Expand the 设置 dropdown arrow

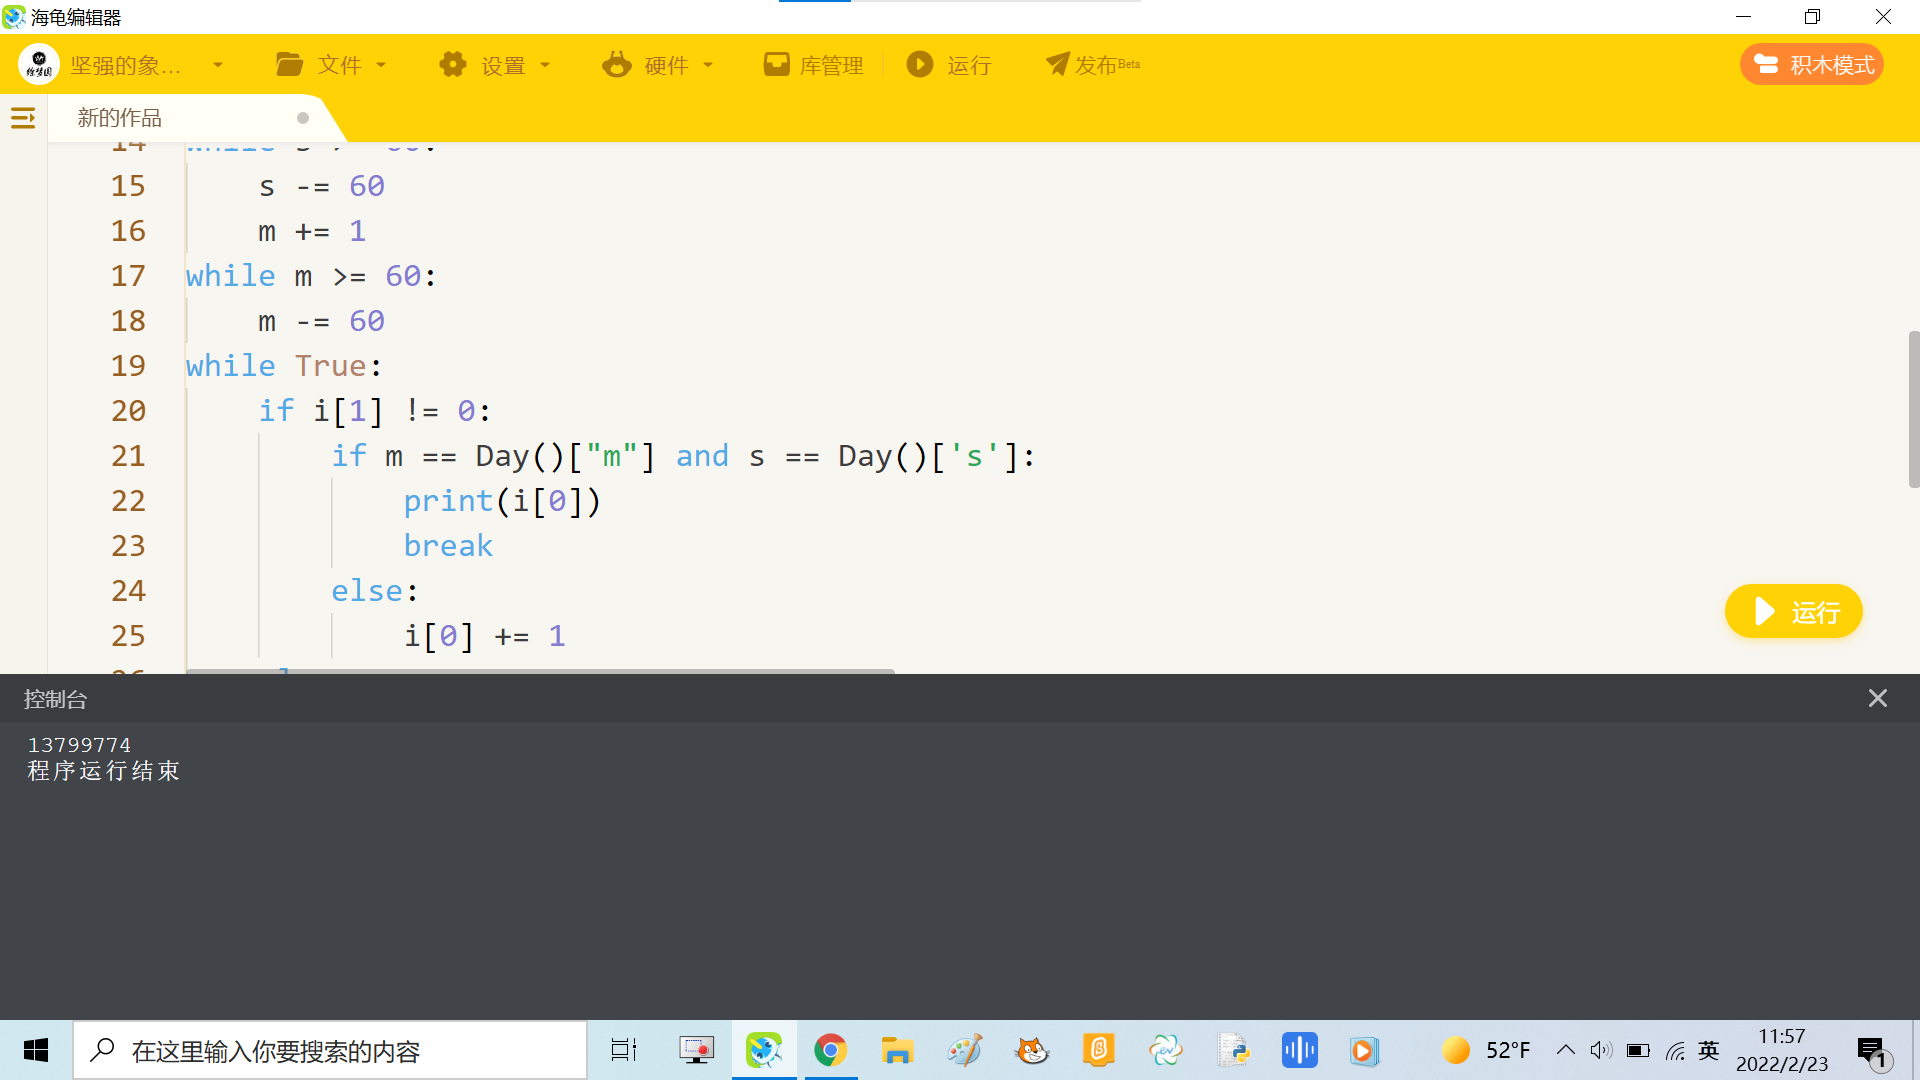tap(545, 66)
